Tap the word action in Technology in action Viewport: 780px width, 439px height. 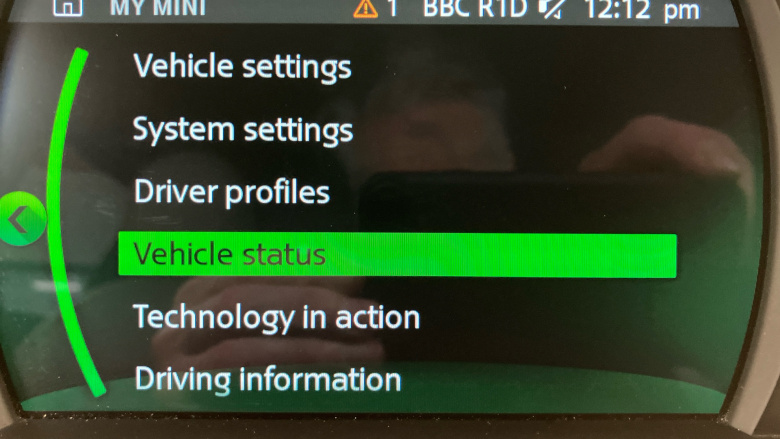(x=378, y=318)
